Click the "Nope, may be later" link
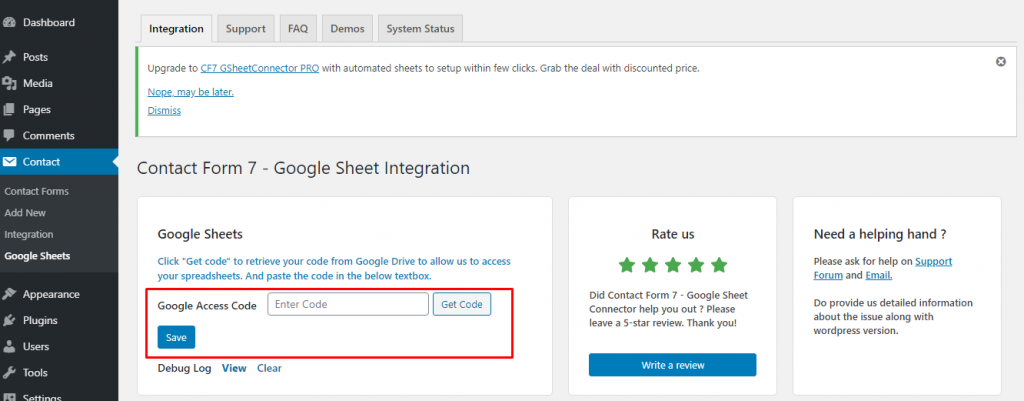 (191, 91)
